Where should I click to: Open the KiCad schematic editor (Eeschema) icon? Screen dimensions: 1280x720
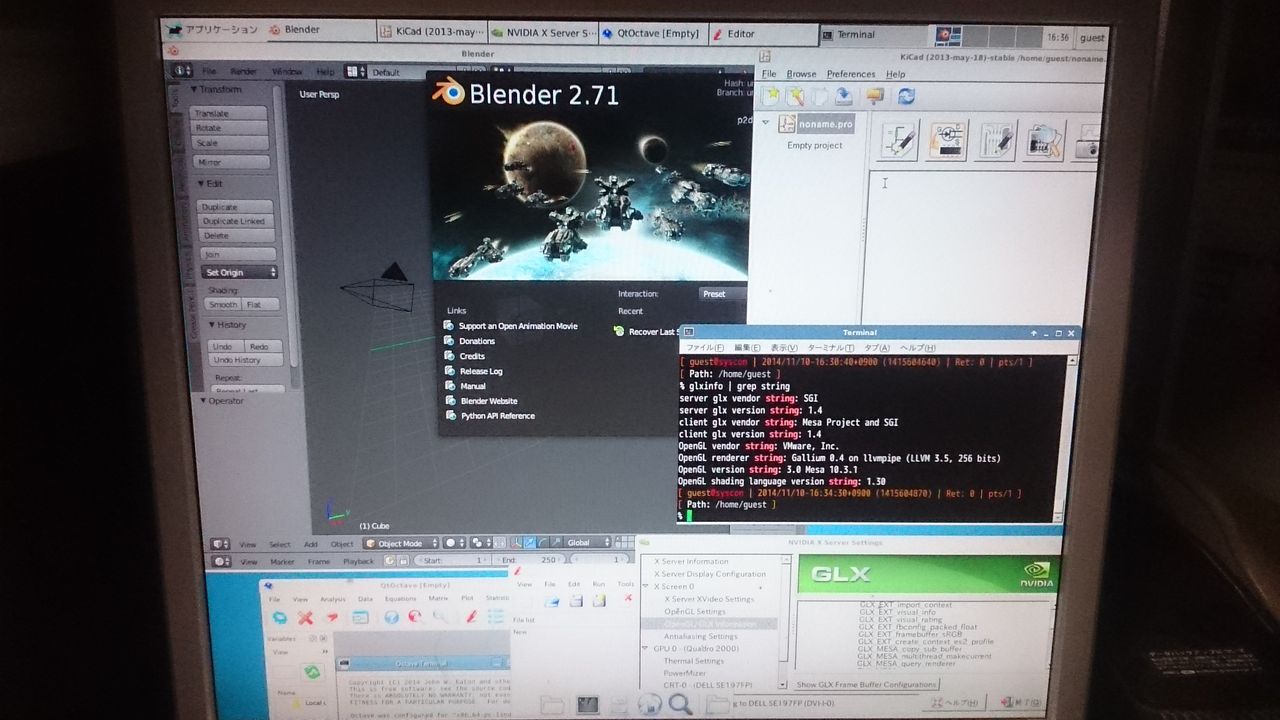pyautogui.click(x=899, y=140)
